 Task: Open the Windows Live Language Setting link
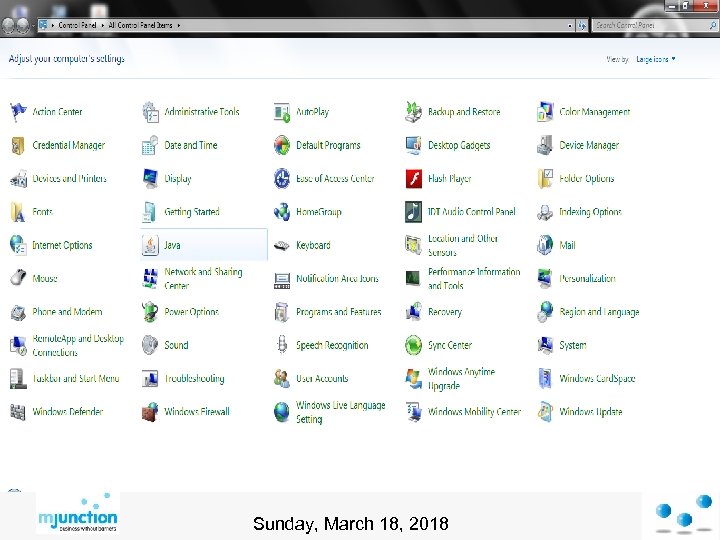point(340,412)
